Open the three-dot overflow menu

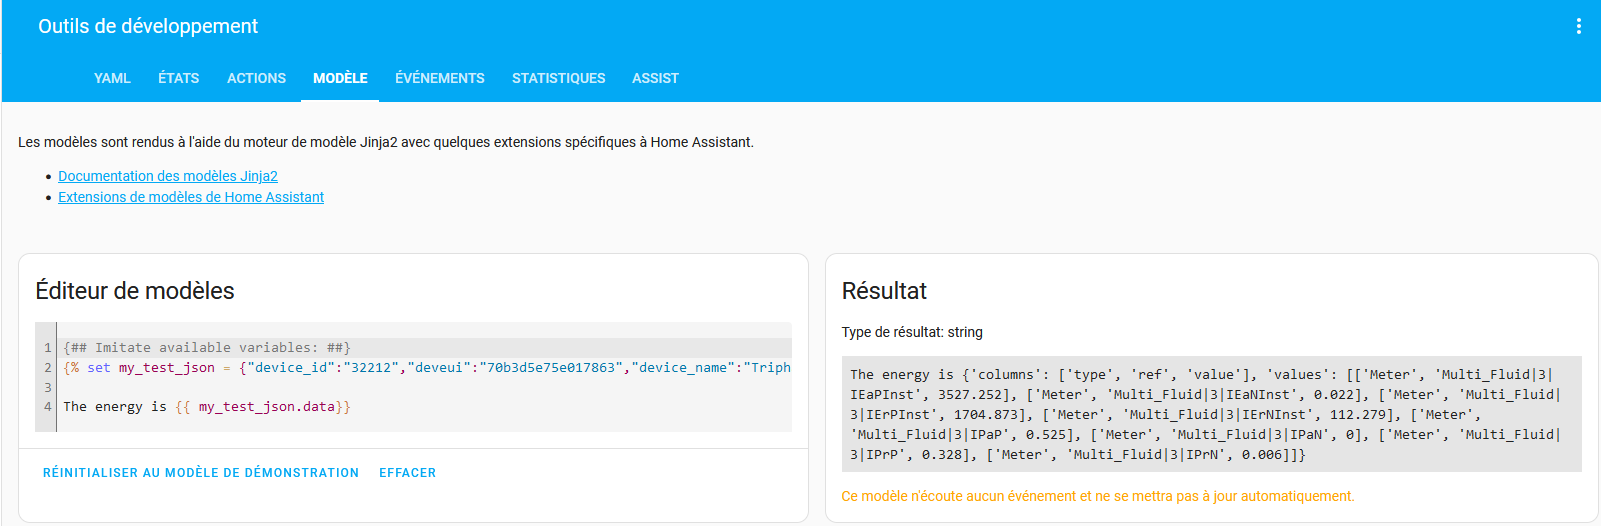pos(1578,27)
